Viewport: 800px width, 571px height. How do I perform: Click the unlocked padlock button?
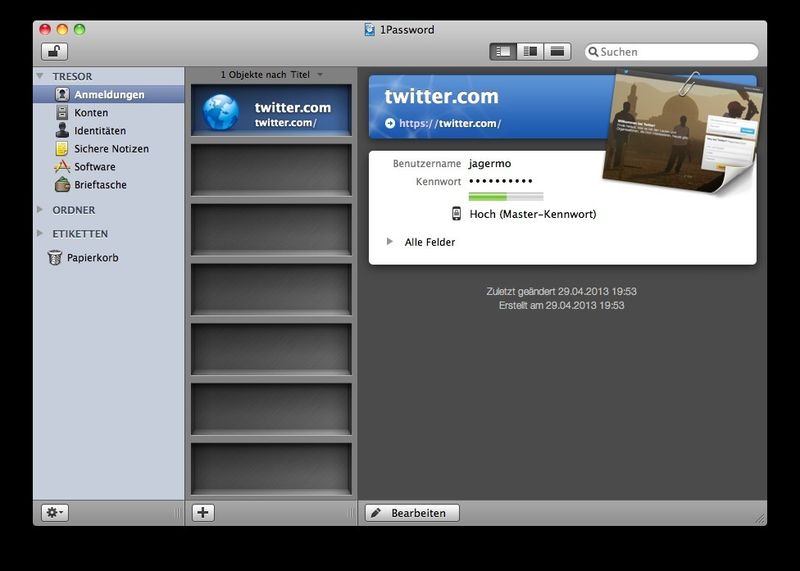click(x=55, y=52)
